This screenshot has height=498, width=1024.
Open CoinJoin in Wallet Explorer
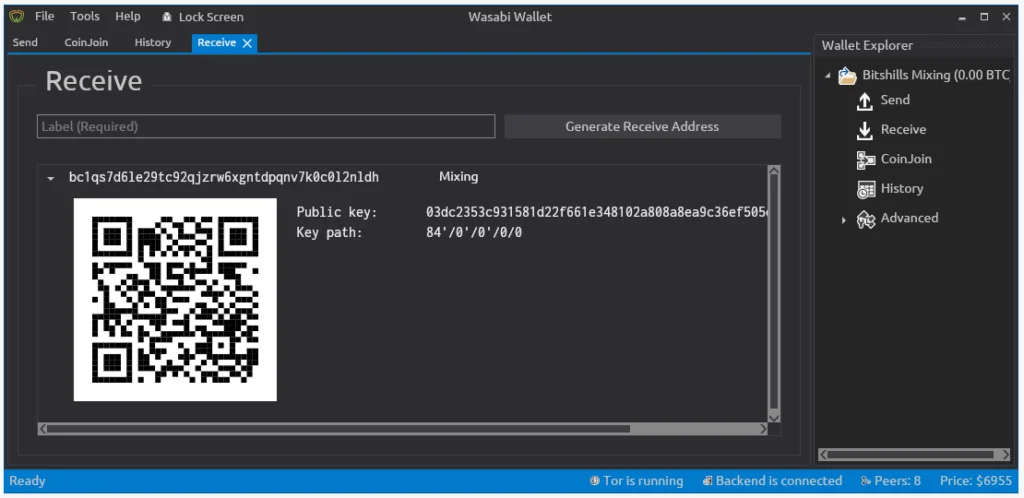tap(906, 159)
